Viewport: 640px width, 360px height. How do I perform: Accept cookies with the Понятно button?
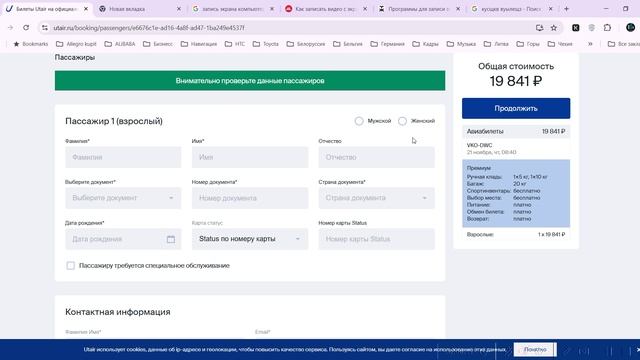click(x=535, y=349)
